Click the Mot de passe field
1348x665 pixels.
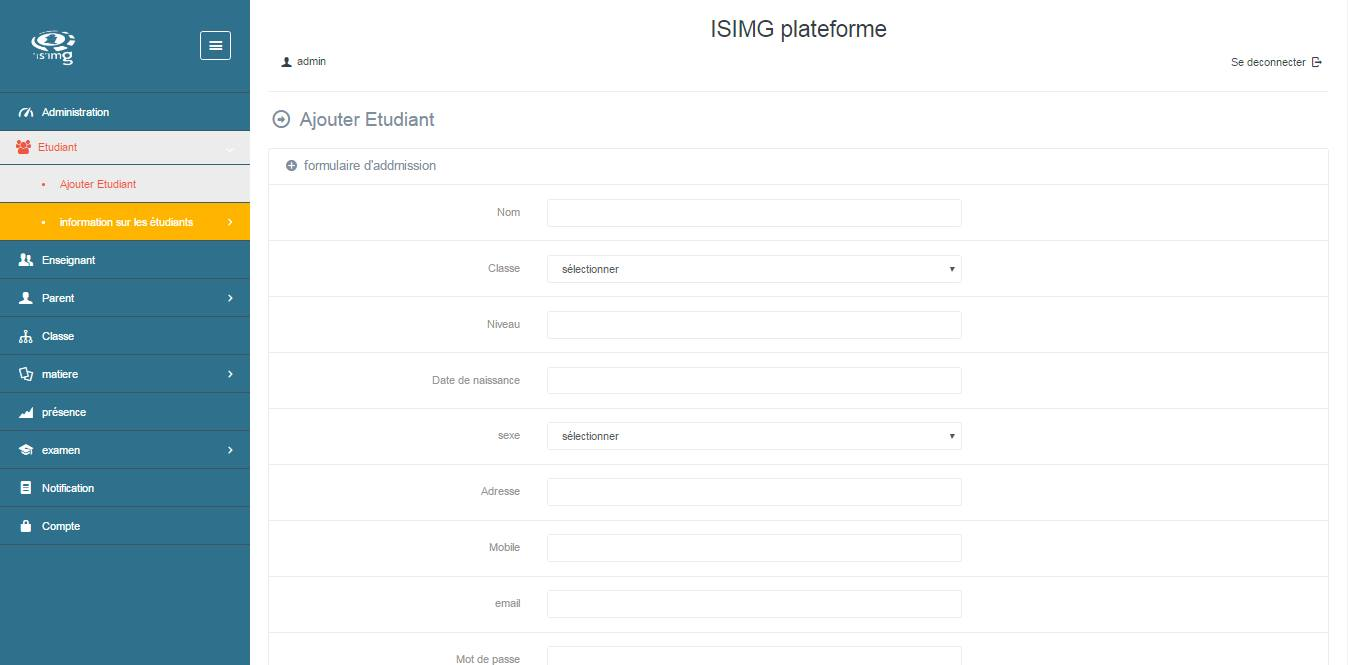point(754,656)
